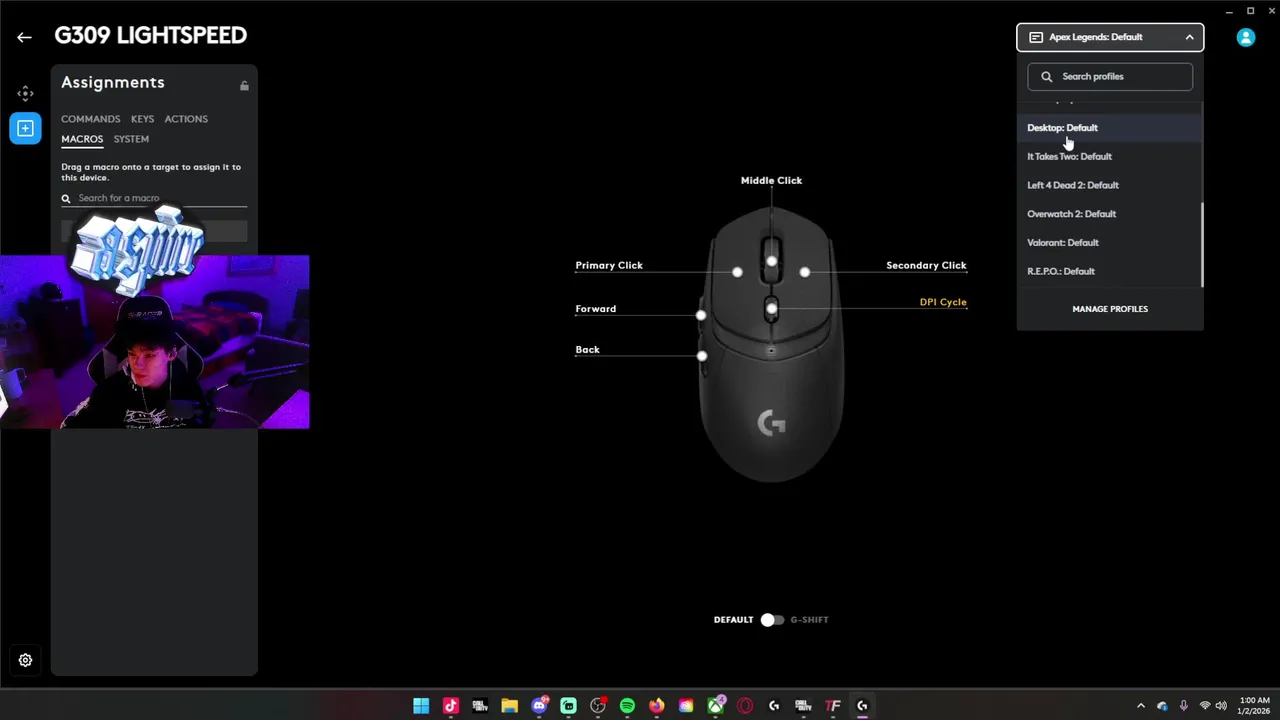1280x720 pixels.
Task: Click the Middle Click label
Action: coord(771,181)
